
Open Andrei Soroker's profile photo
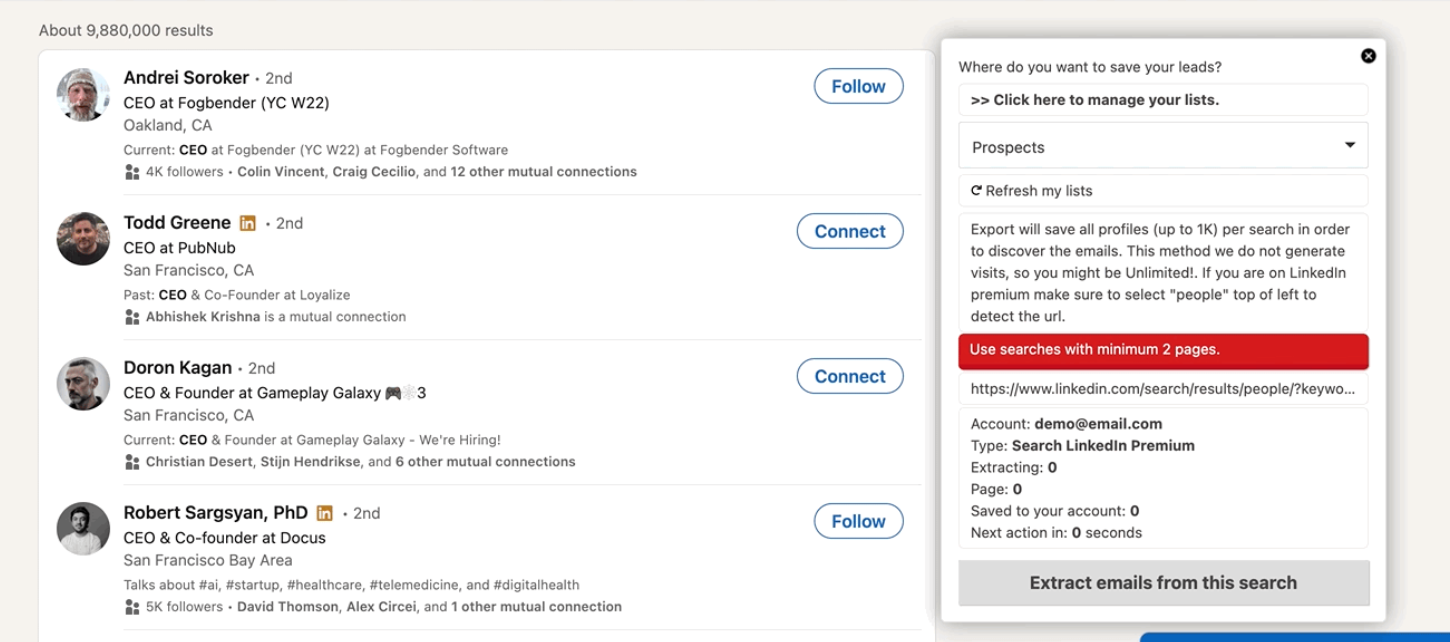coord(83,94)
